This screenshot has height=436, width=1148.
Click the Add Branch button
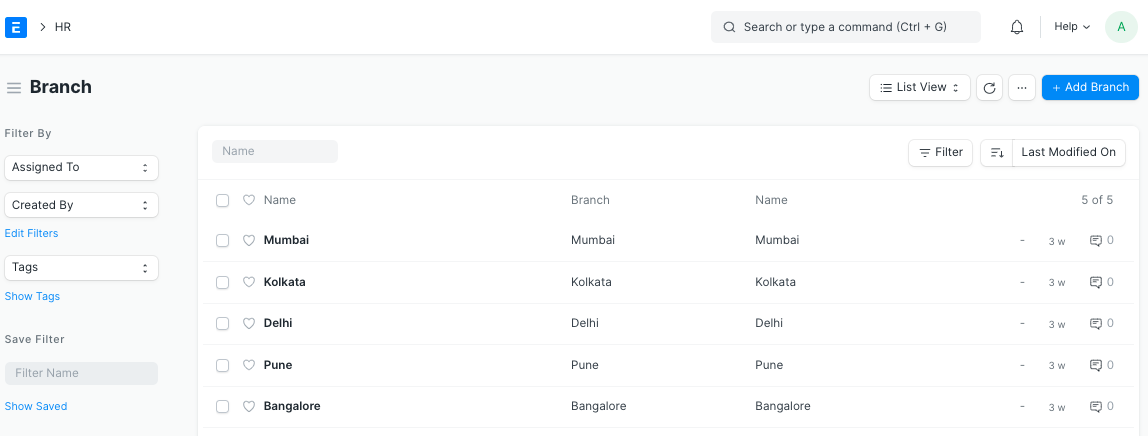[1090, 88]
